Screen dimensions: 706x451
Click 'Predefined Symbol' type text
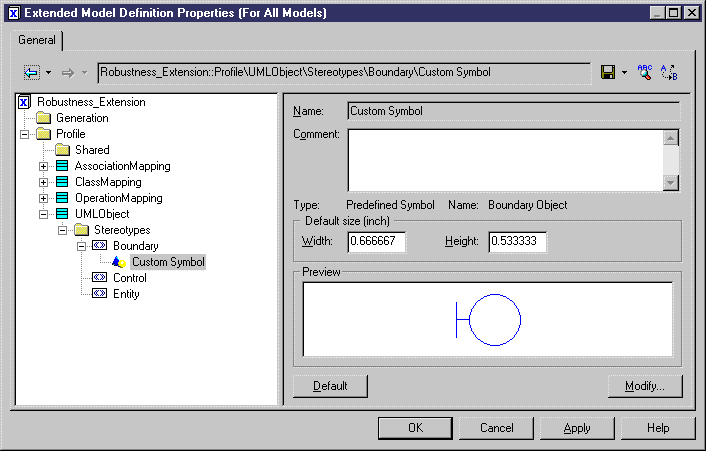point(390,205)
